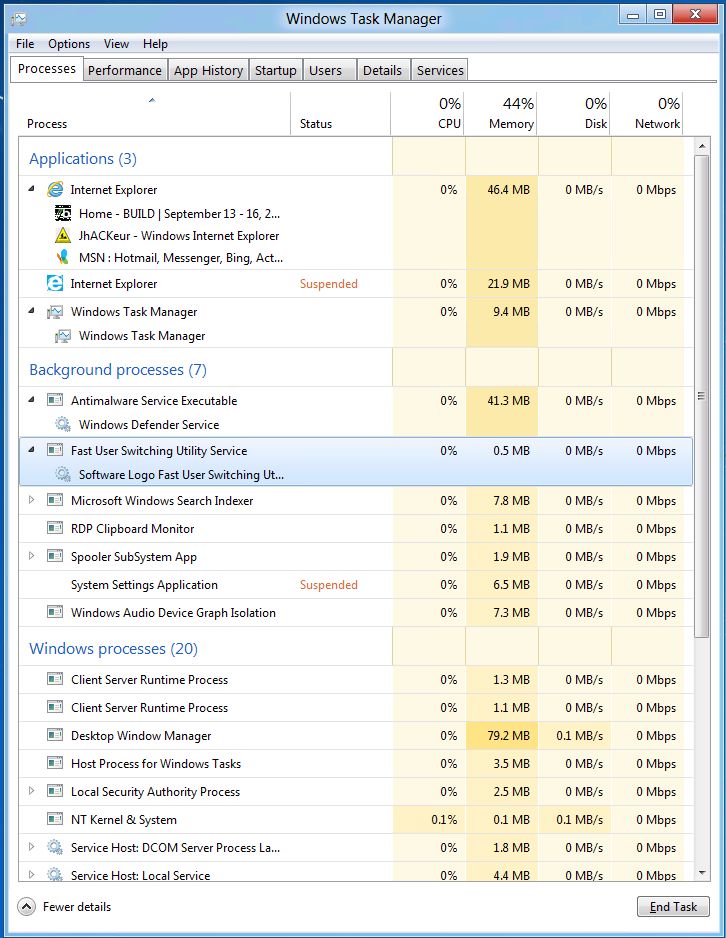Open the Help menu
The image size is (726, 938).
155,44
